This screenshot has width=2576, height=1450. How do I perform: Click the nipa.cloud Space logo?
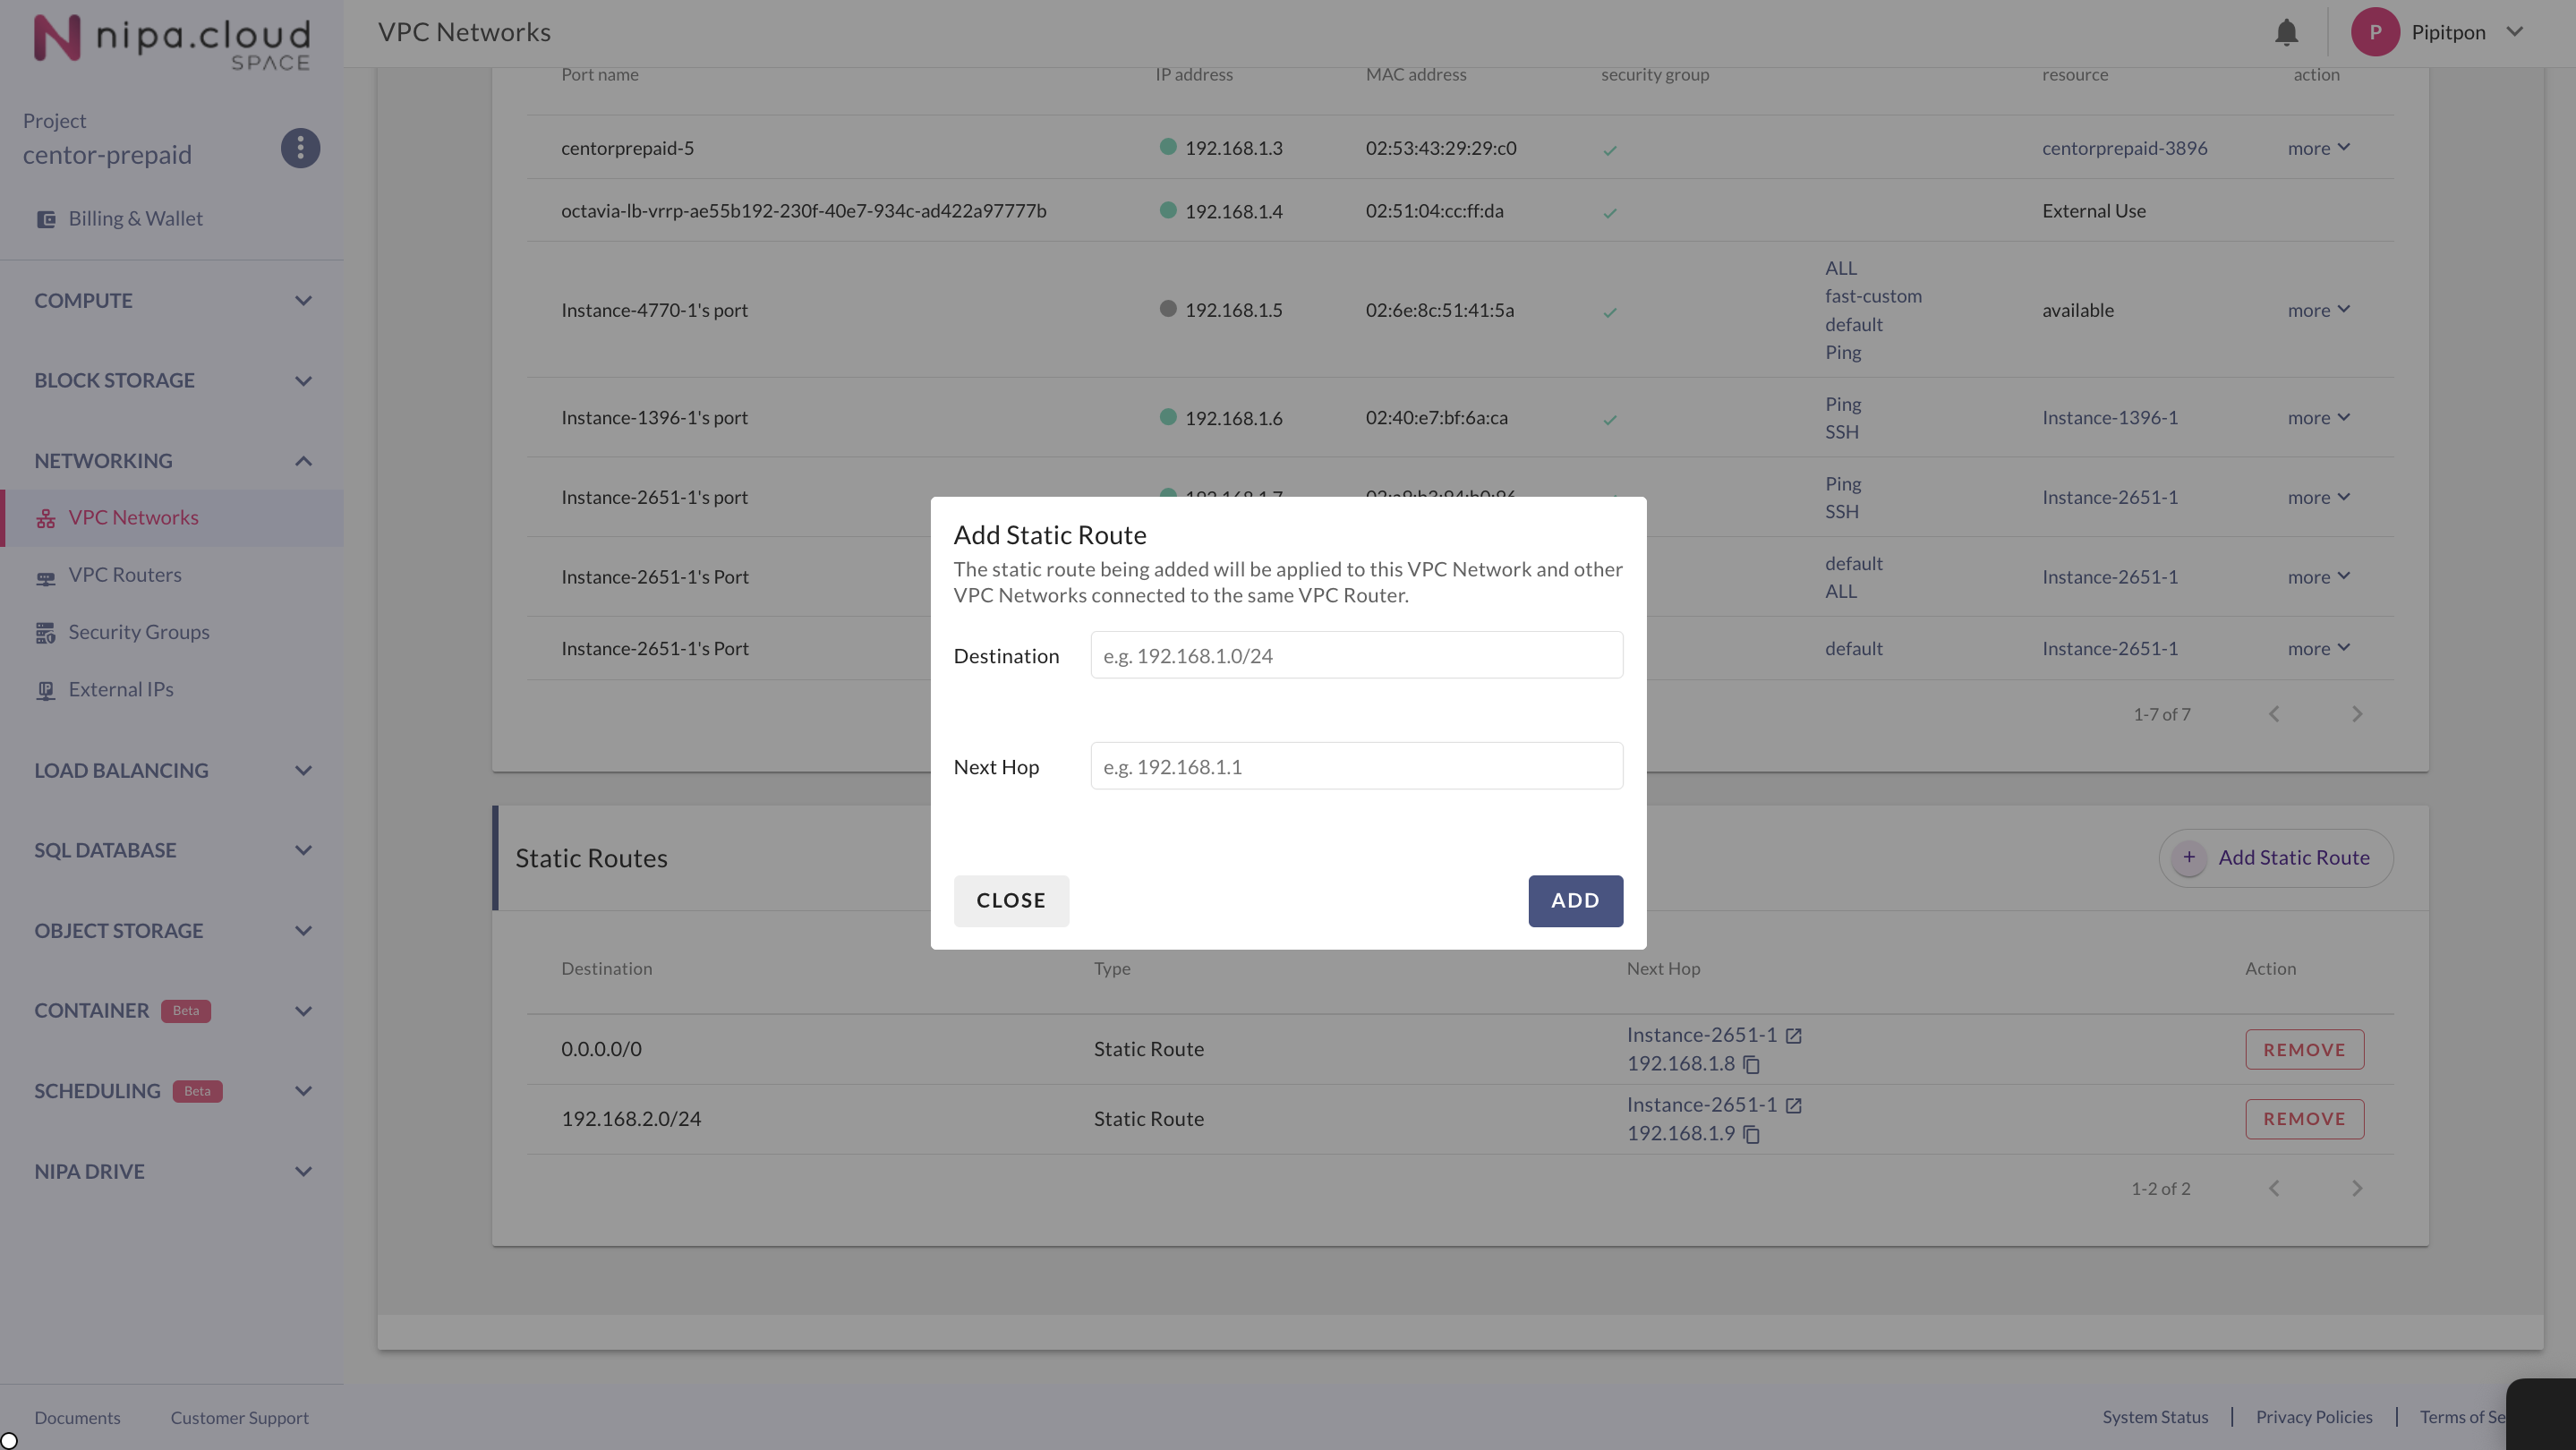[x=172, y=40]
